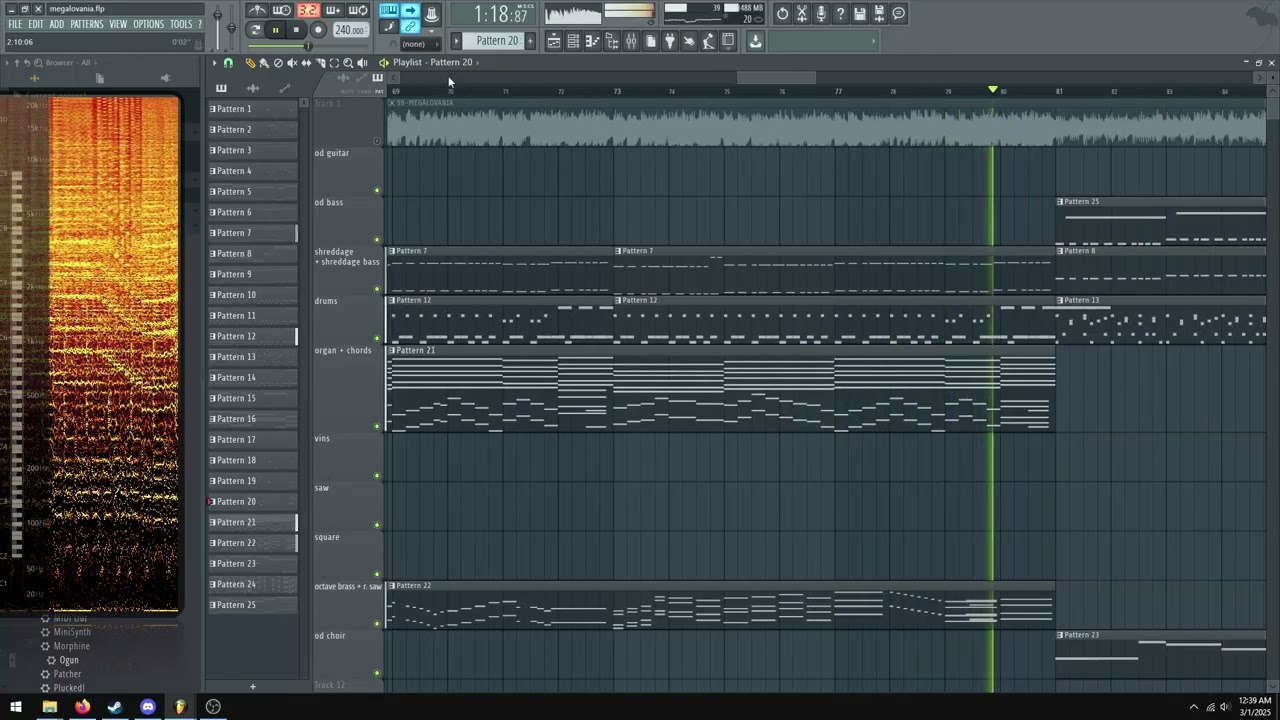
Task: Choose the Select tool in playlist toolbar
Action: click(x=334, y=62)
